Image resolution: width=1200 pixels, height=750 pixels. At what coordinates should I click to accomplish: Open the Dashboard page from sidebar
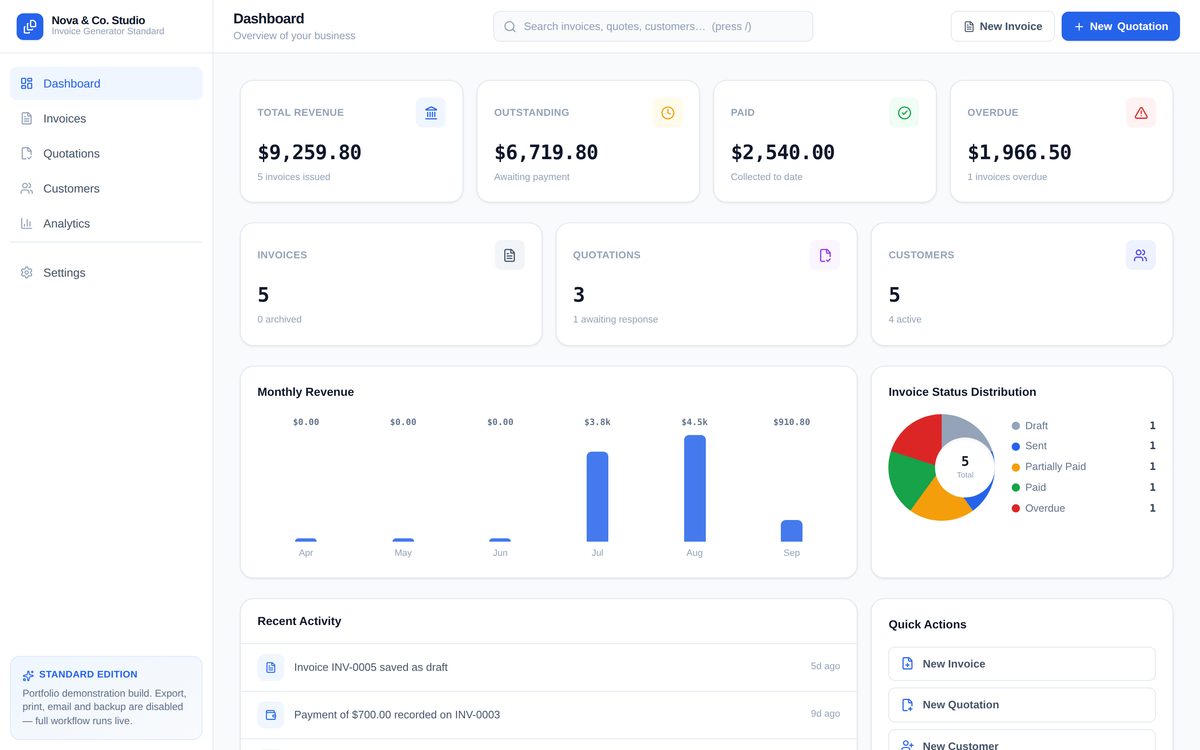pyautogui.click(x=106, y=84)
